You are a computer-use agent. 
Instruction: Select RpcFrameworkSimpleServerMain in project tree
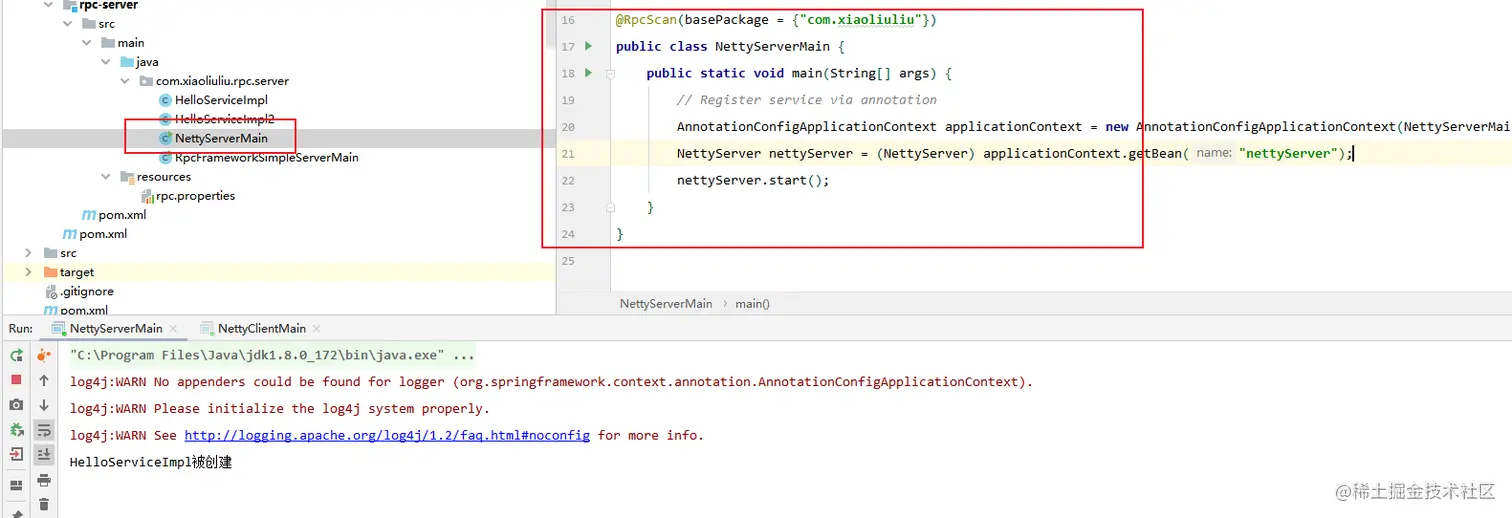pos(266,157)
